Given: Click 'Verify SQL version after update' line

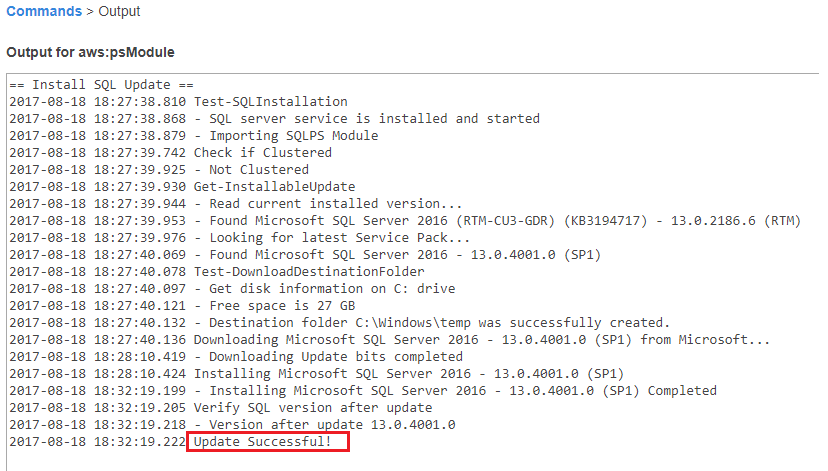Looking at the screenshot, I should pyautogui.click(x=221, y=407).
